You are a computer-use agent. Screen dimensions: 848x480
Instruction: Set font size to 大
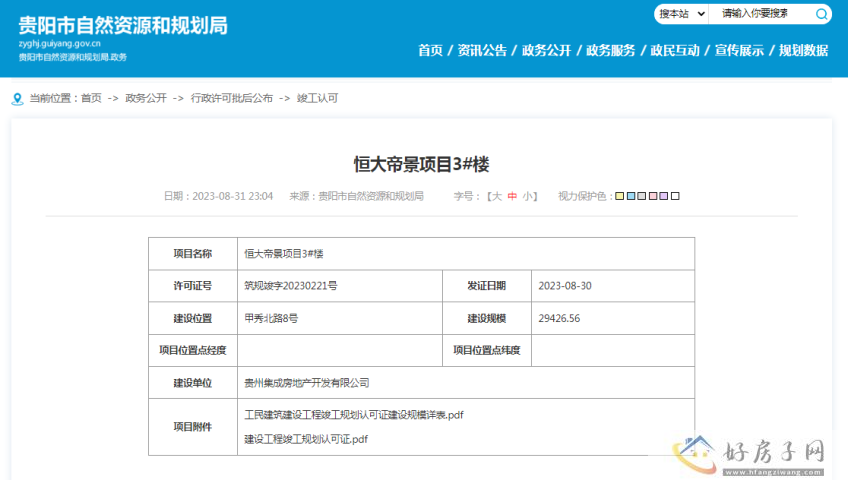pos(497,196)
